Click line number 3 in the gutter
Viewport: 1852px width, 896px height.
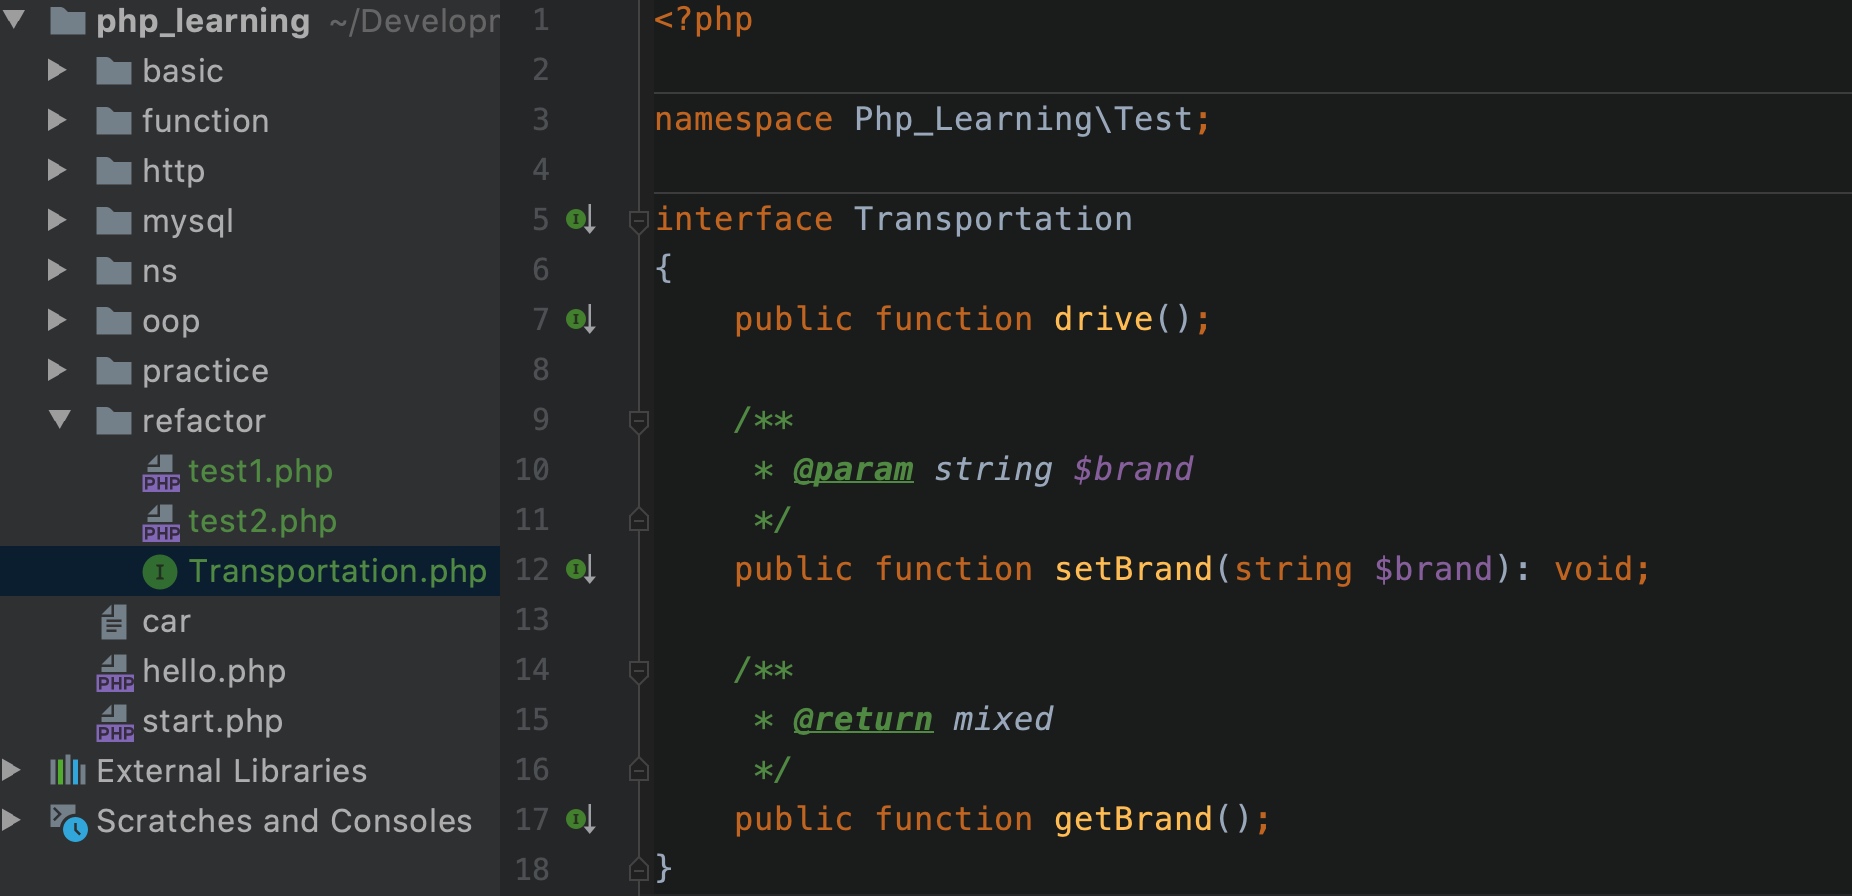point(540,119)
